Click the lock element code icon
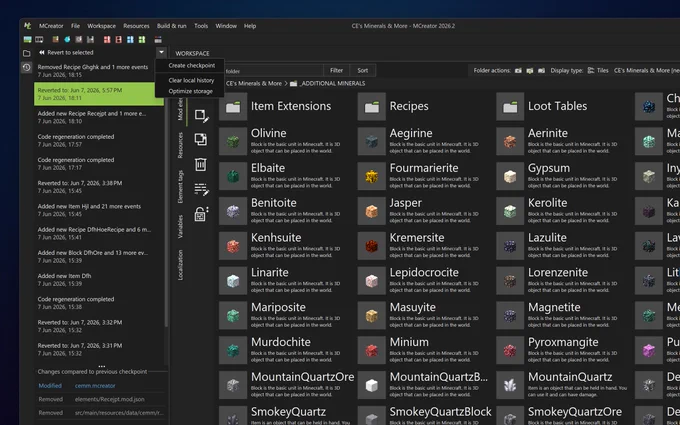The image size is (680, 425). tap(201, 214)
